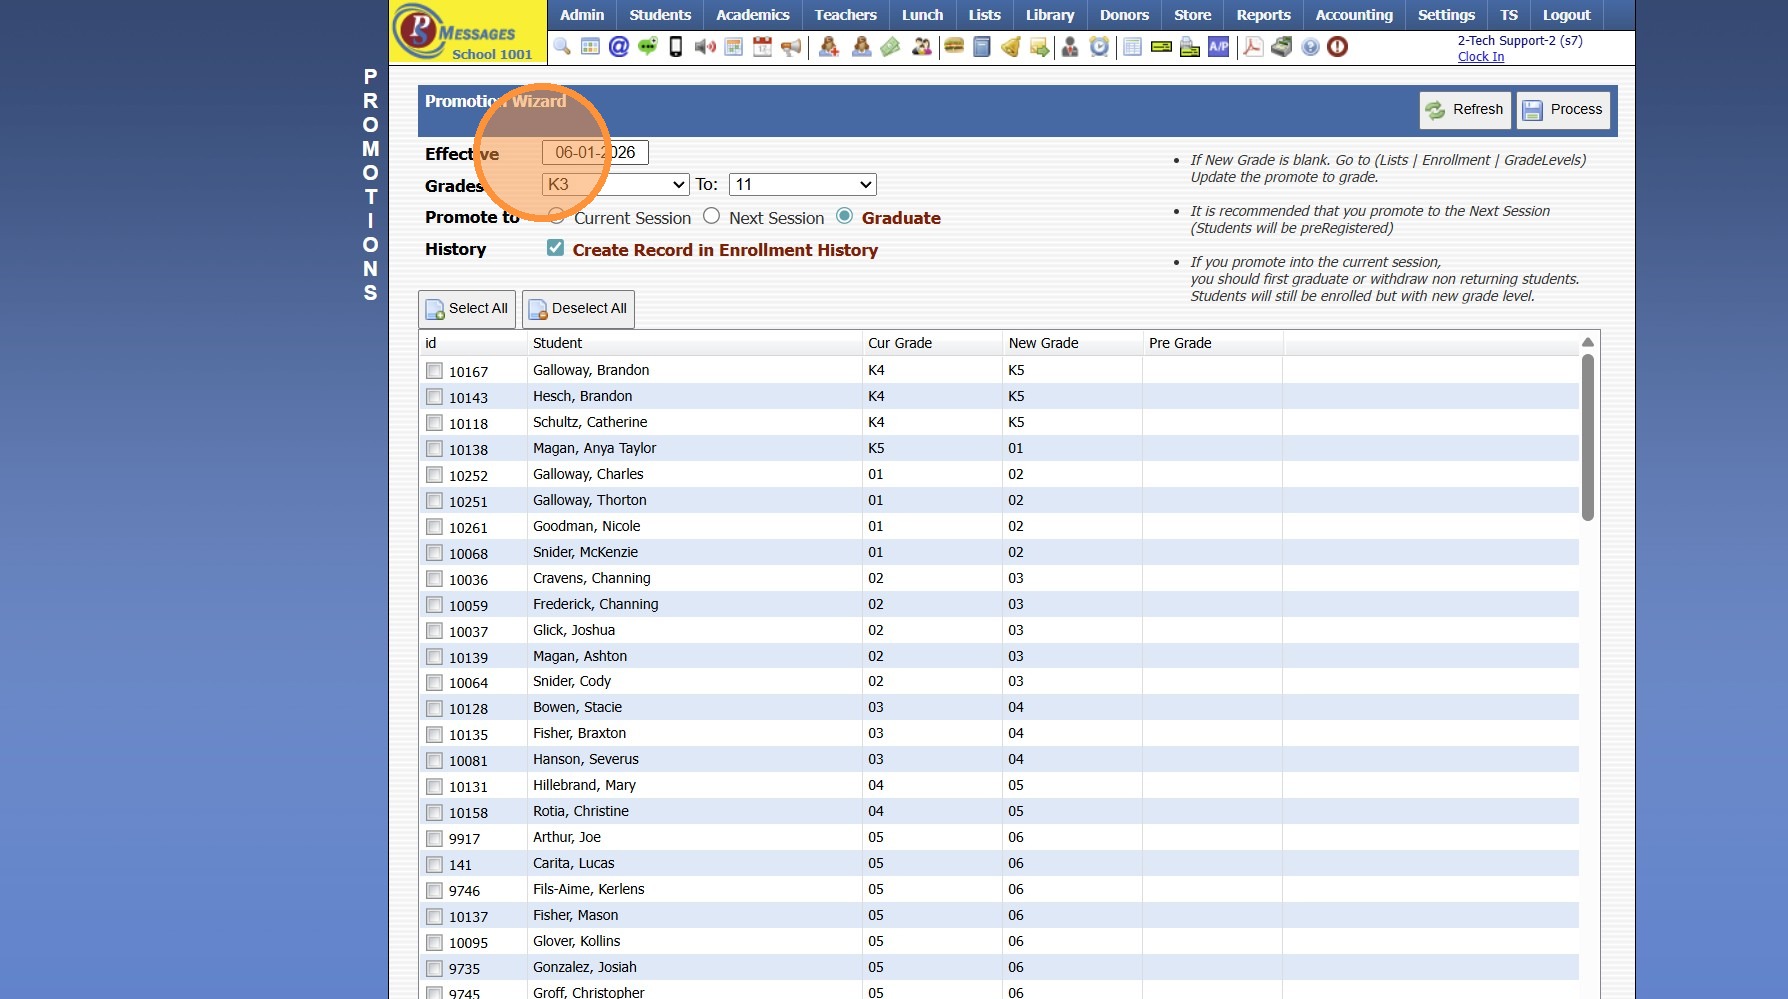The height and width of the screenshot is (999, 1788).
Task: Open the alarm clock icon
Action: point(1099,46)
